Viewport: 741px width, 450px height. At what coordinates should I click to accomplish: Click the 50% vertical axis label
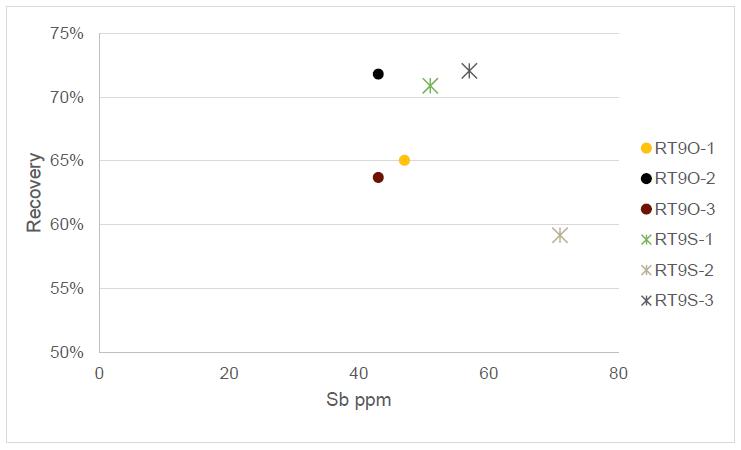click(67, 352)
